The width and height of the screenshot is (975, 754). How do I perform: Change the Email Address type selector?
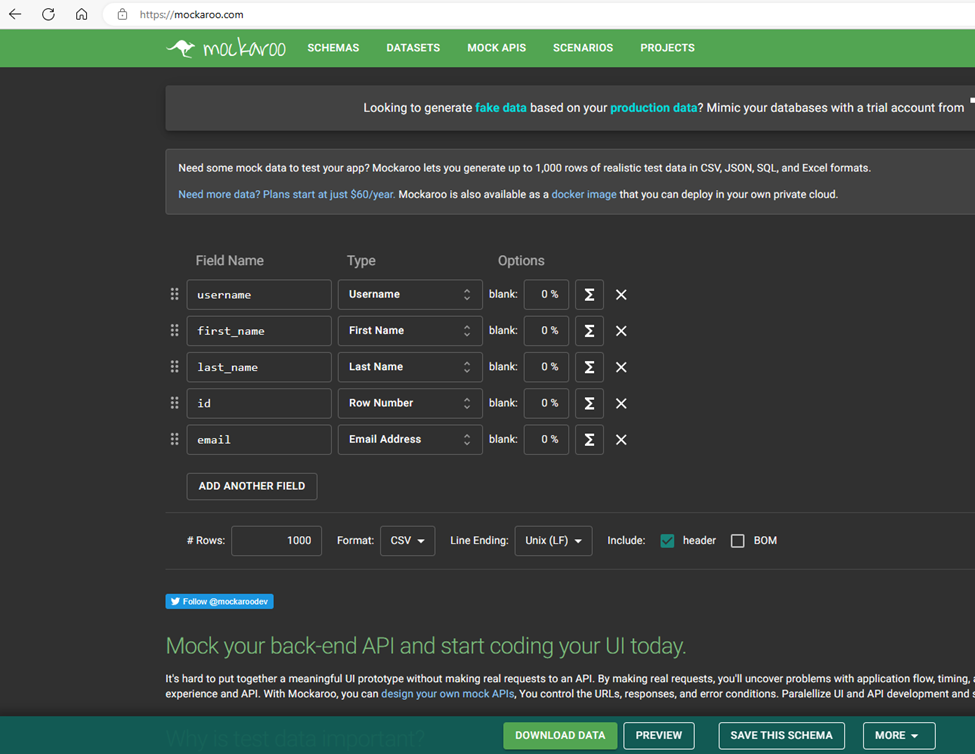click(x=410, y=439)
